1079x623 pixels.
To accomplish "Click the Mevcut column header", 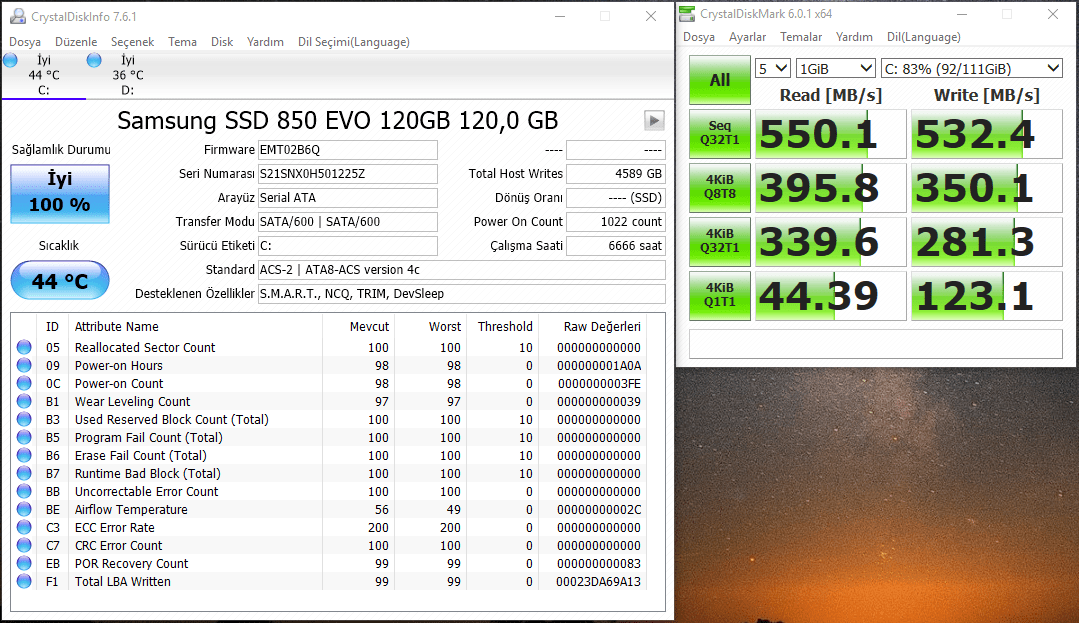I will point(369,326).
